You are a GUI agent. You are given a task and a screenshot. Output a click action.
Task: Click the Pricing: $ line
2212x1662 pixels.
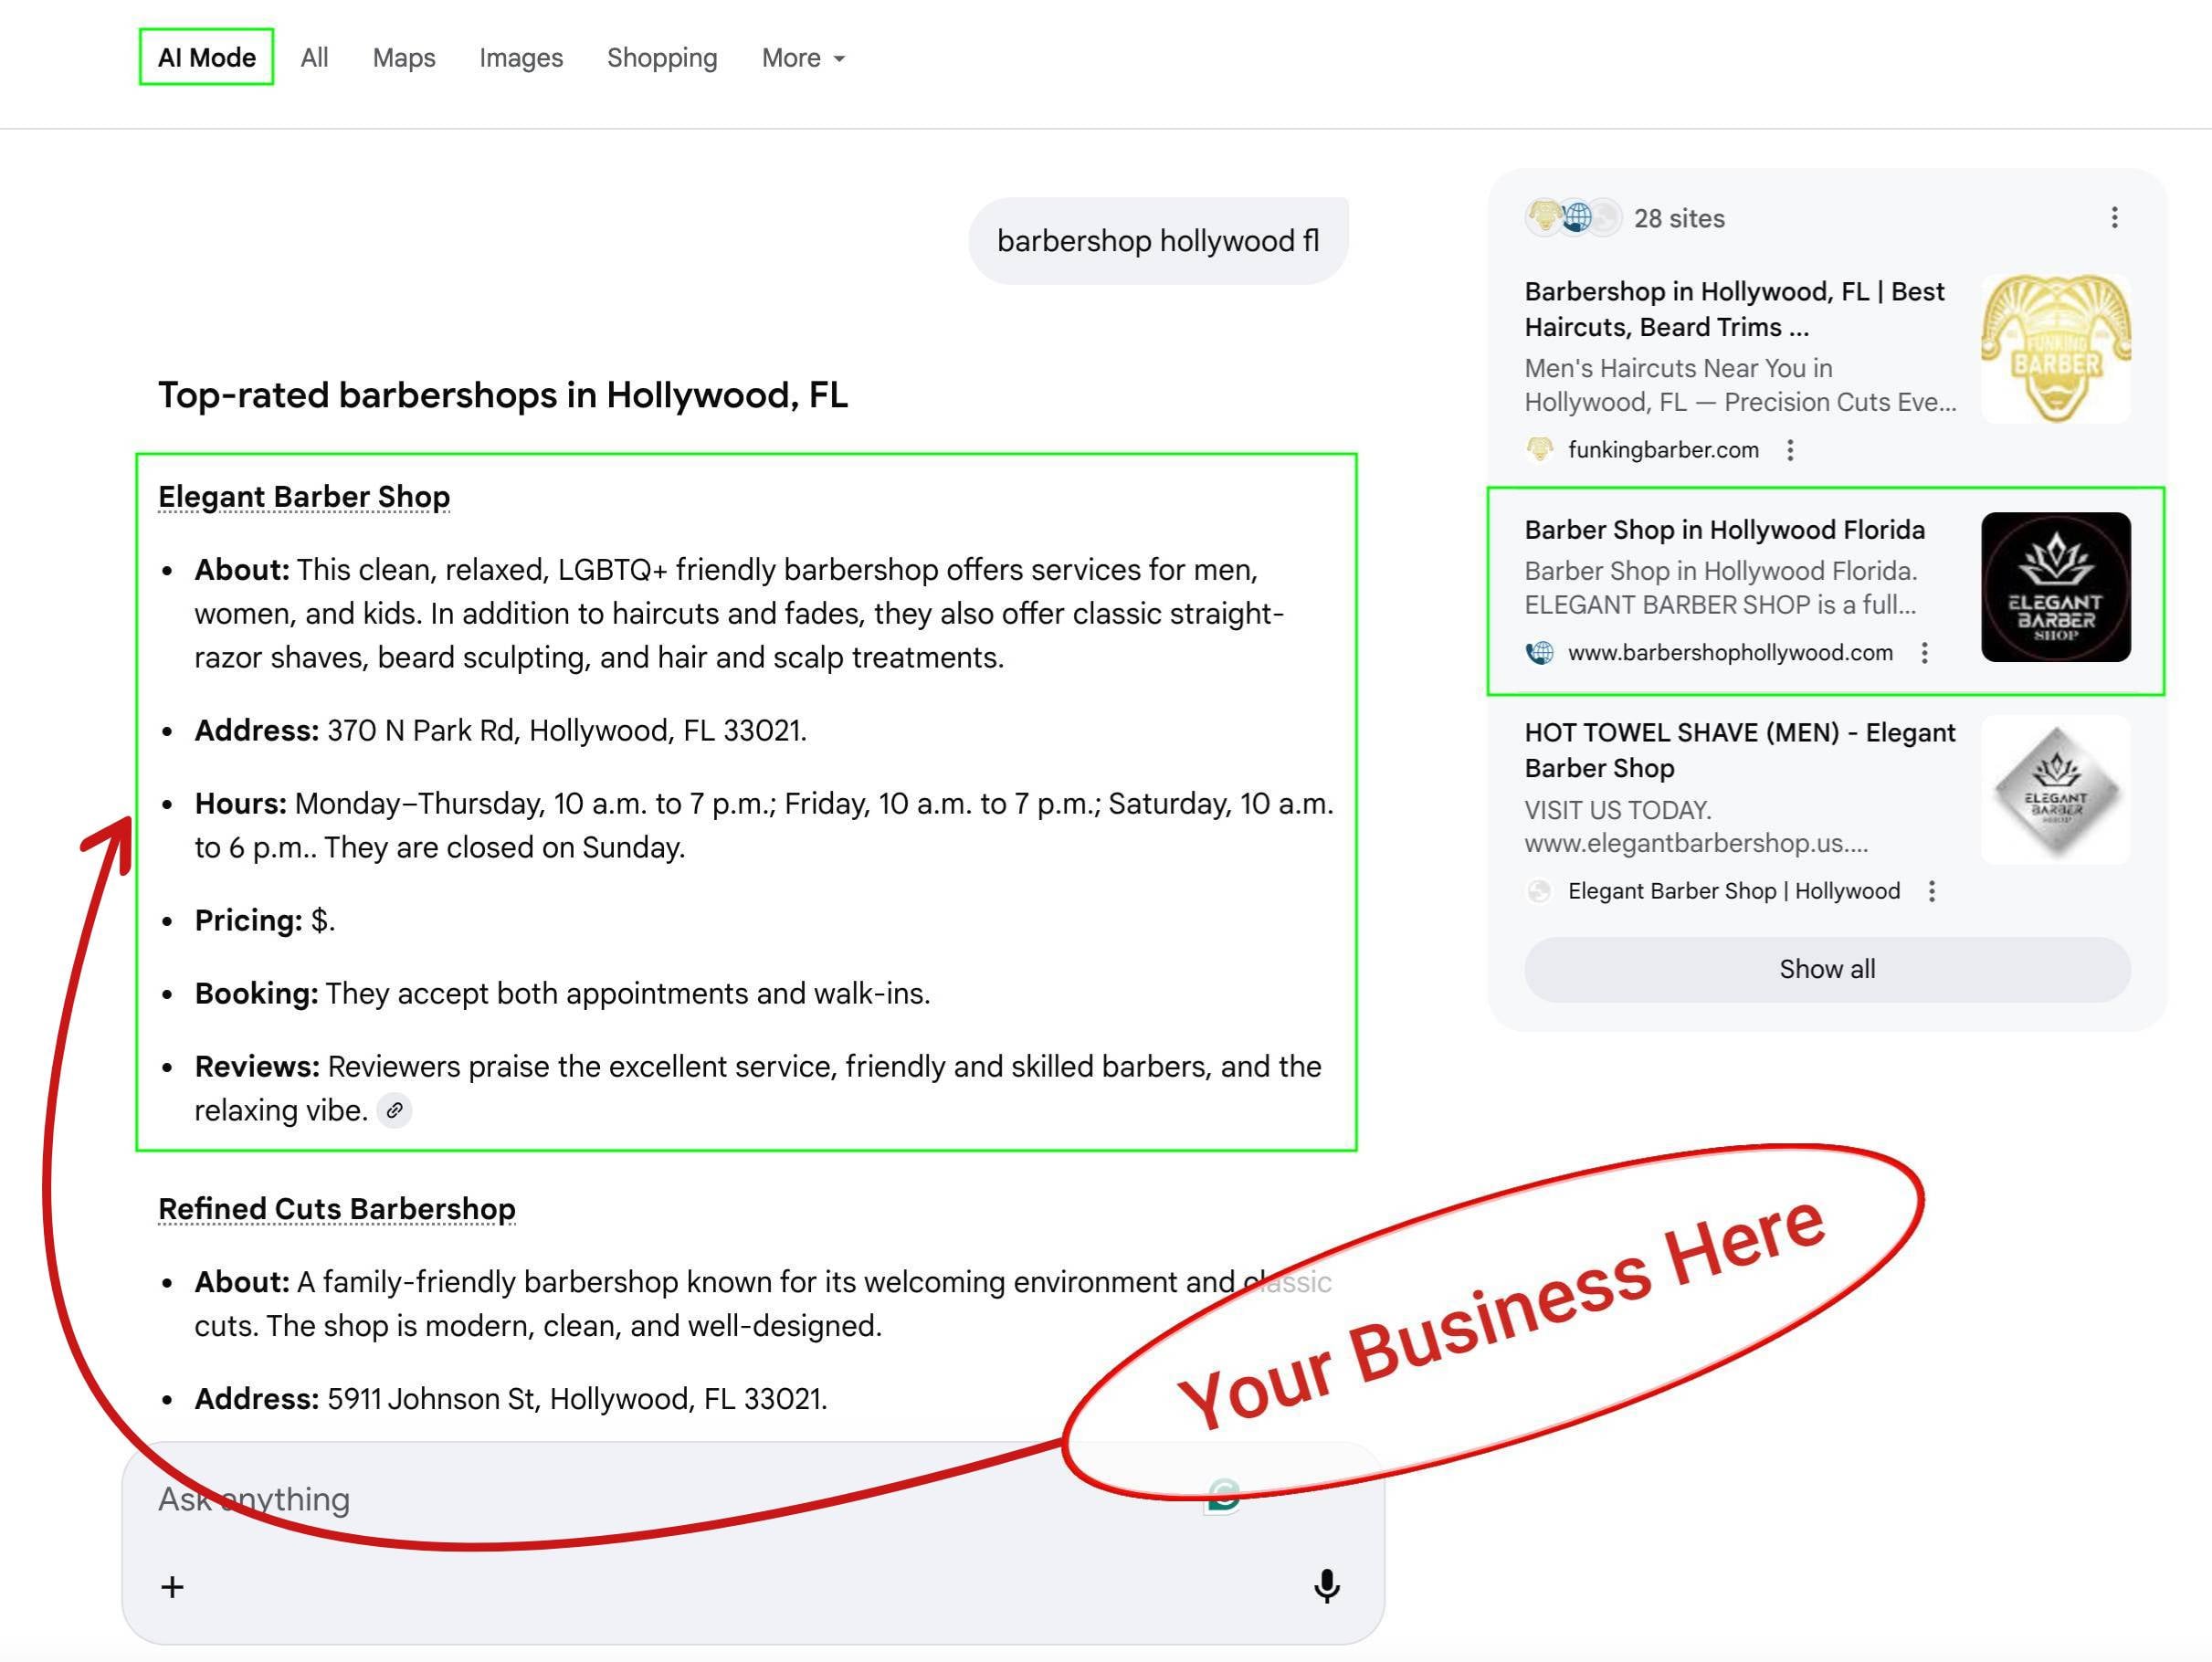265,921
